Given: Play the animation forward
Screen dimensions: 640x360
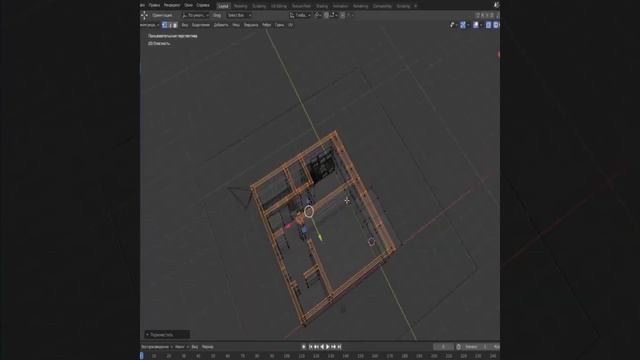Looking at the screenshot, I should (328, 347).
